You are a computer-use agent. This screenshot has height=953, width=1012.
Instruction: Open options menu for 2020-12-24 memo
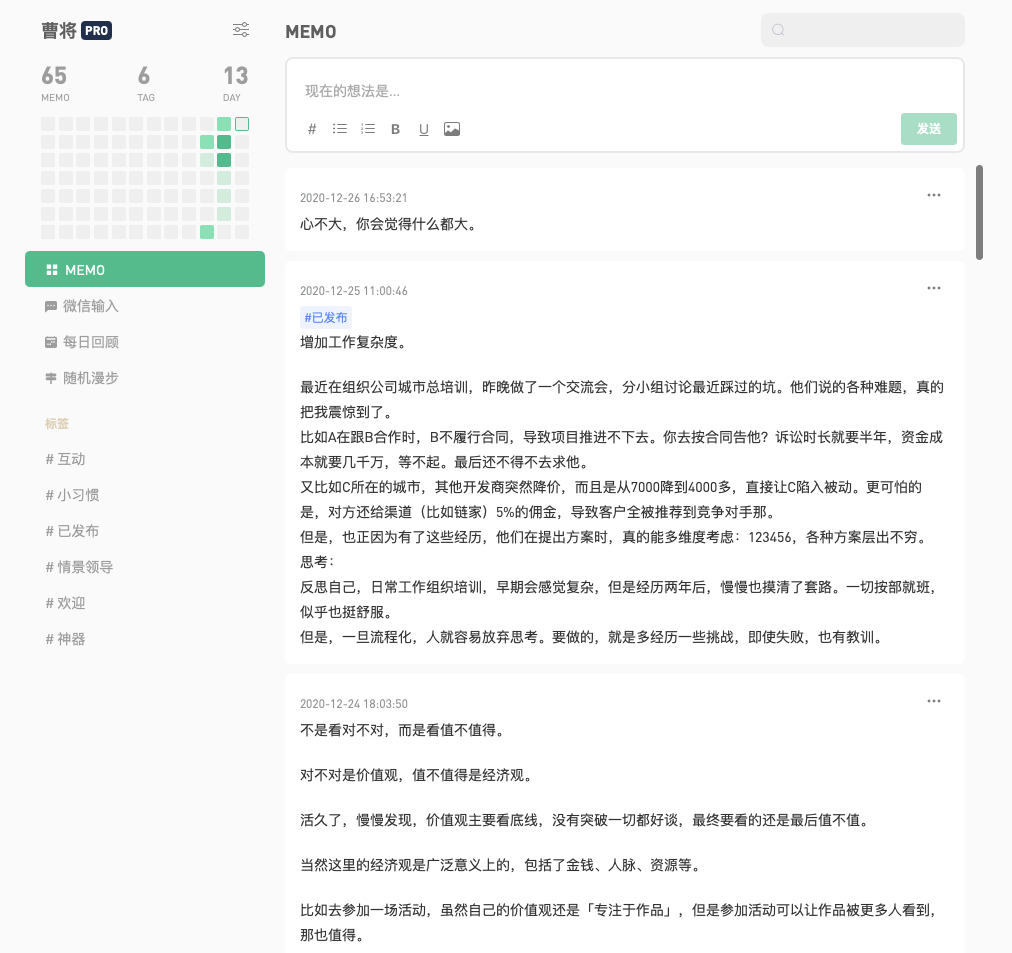(x=933, y=701)
